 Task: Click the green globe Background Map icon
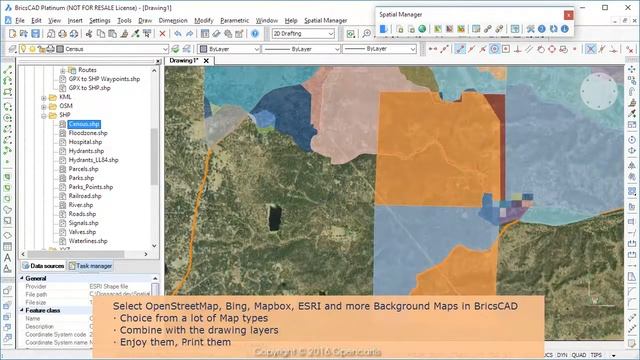pyautogui.click(x=422, y=29)
